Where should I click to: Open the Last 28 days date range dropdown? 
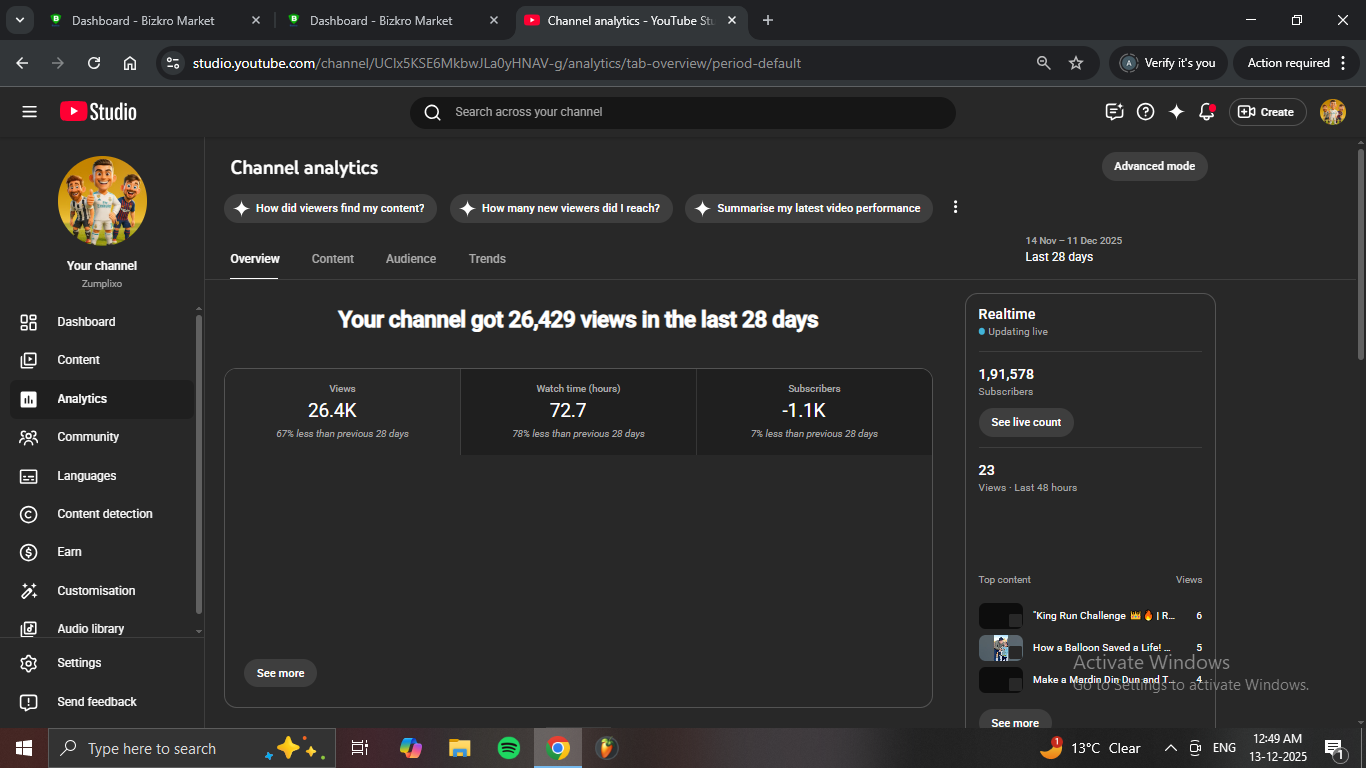tap(1074, 249)
